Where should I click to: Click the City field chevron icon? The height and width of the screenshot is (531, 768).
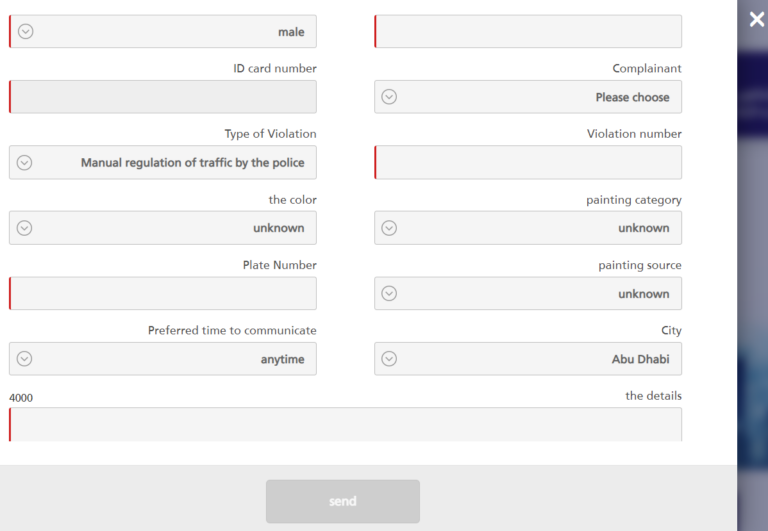click(390, 359)
